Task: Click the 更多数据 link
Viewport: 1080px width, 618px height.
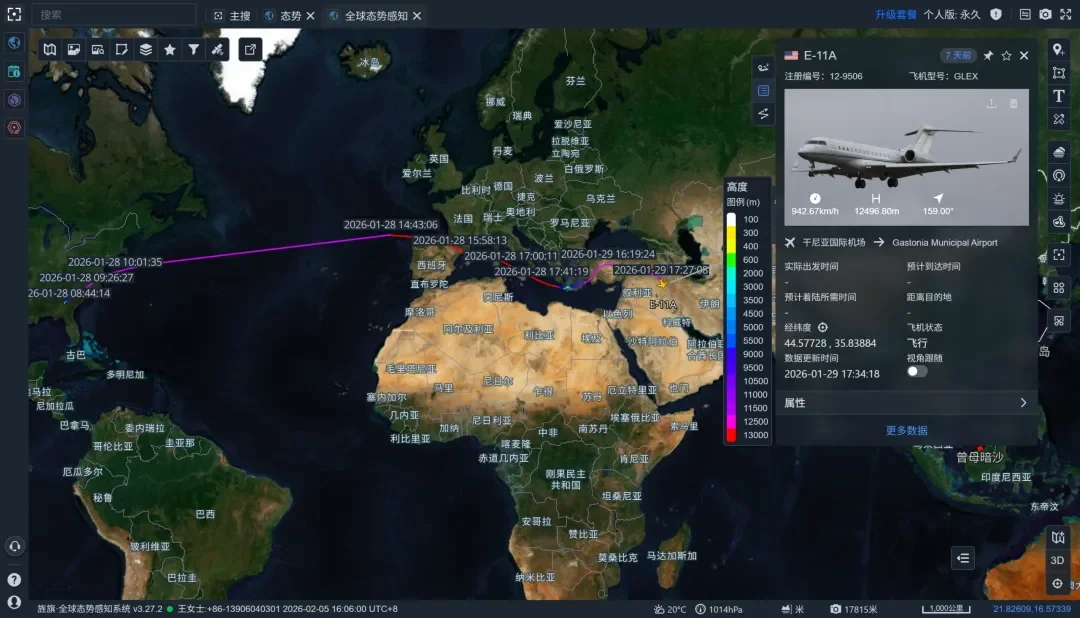Action: click(906, 431)
